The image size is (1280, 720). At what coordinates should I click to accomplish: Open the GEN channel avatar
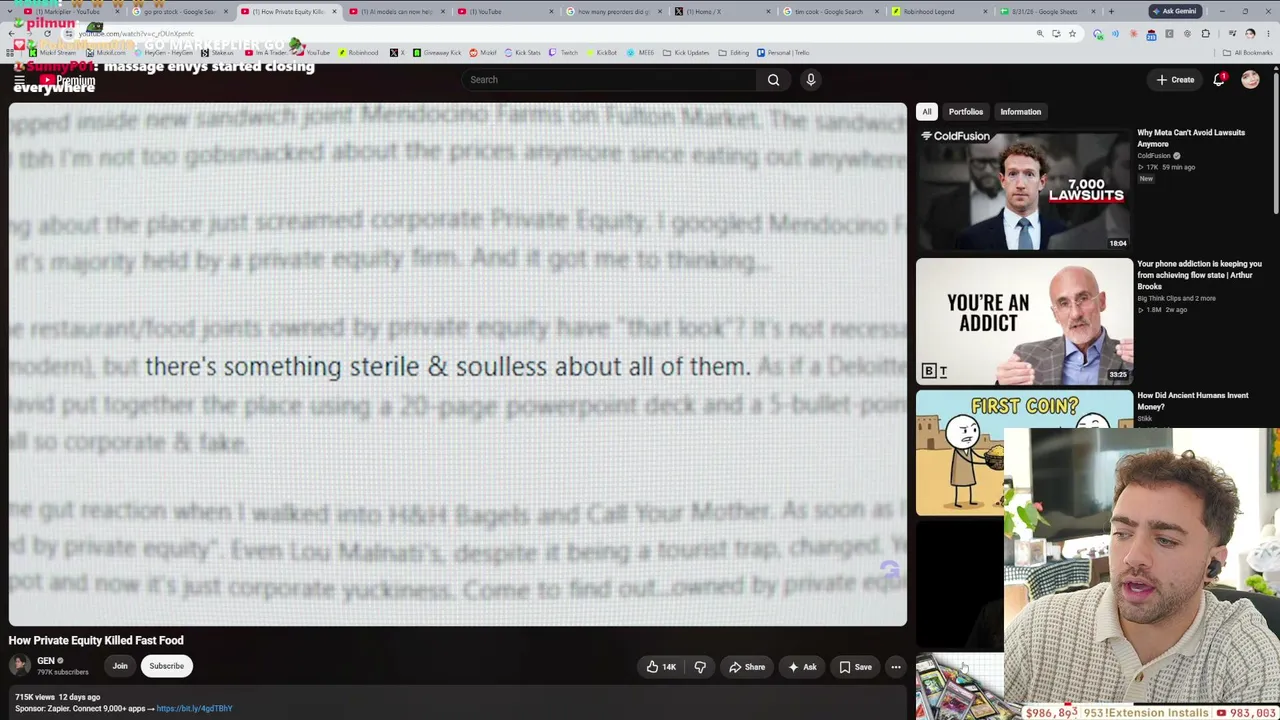[x=20, y=666]
